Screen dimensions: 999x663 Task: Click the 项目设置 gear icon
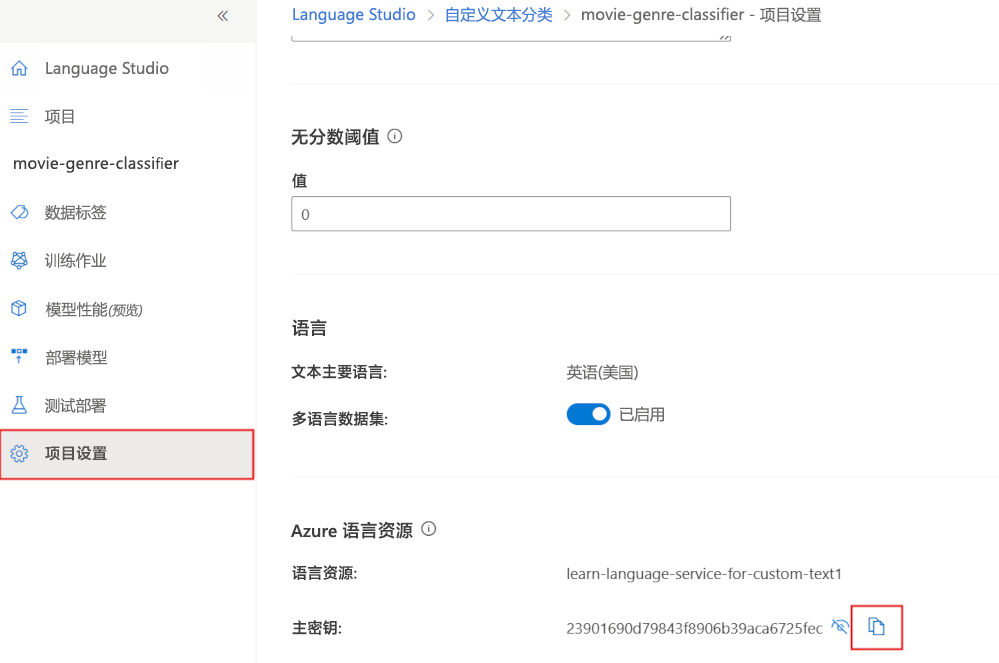[19, 453]
